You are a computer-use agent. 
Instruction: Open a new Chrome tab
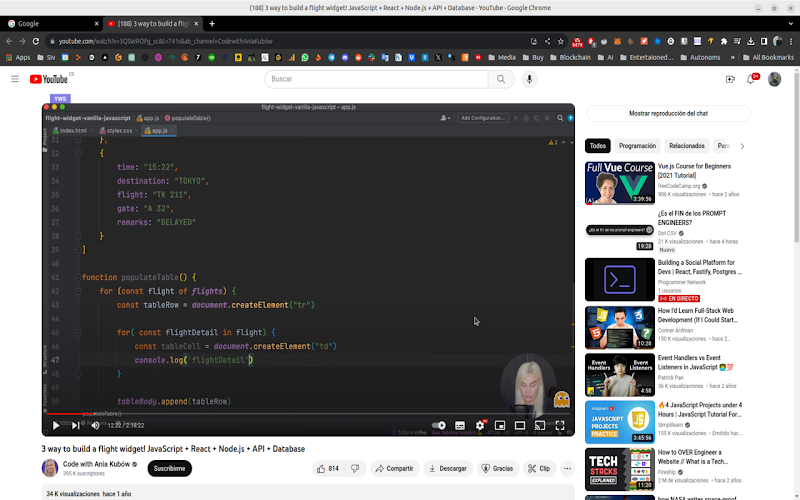[212, 23]
